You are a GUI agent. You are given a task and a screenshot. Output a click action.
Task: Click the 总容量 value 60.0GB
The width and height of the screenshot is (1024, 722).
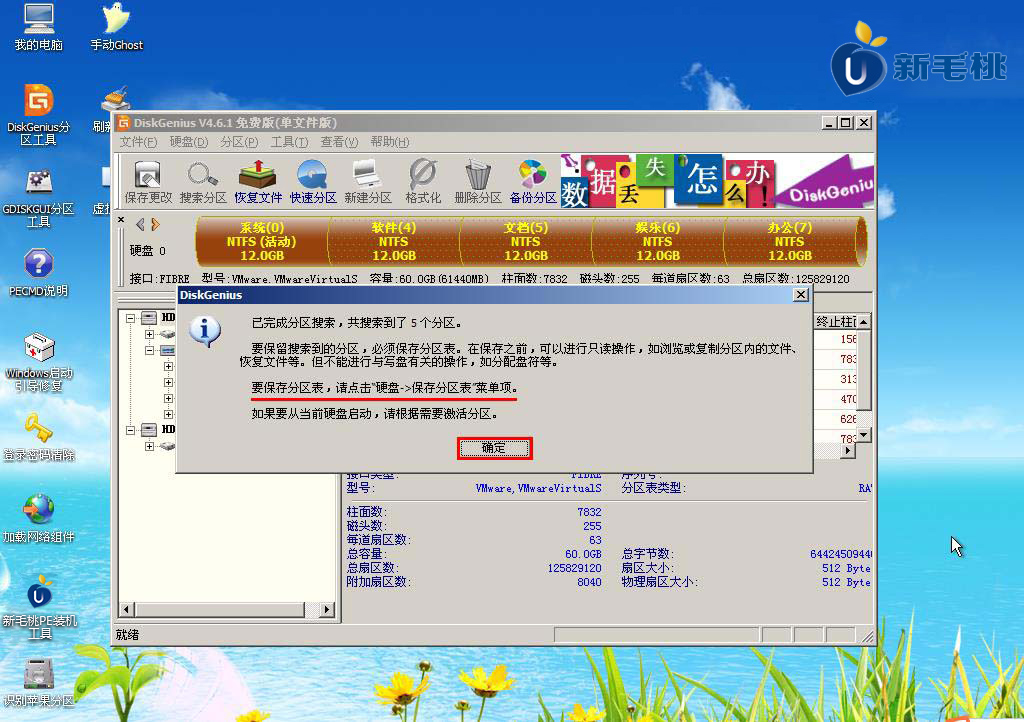pyautogui.click(x=583, y=554)
